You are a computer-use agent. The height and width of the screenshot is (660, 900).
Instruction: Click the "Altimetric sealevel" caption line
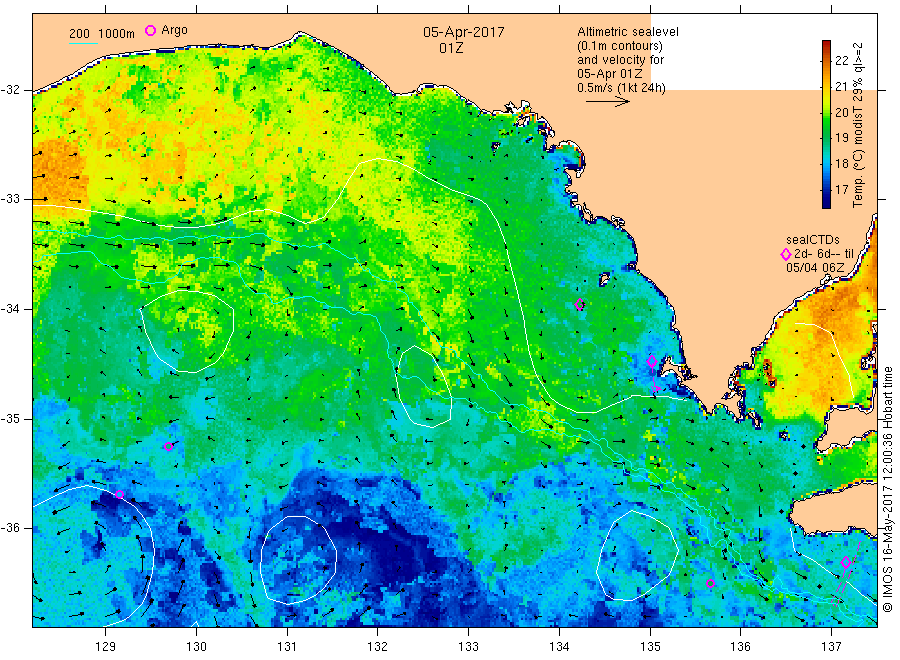click(628, 32)
